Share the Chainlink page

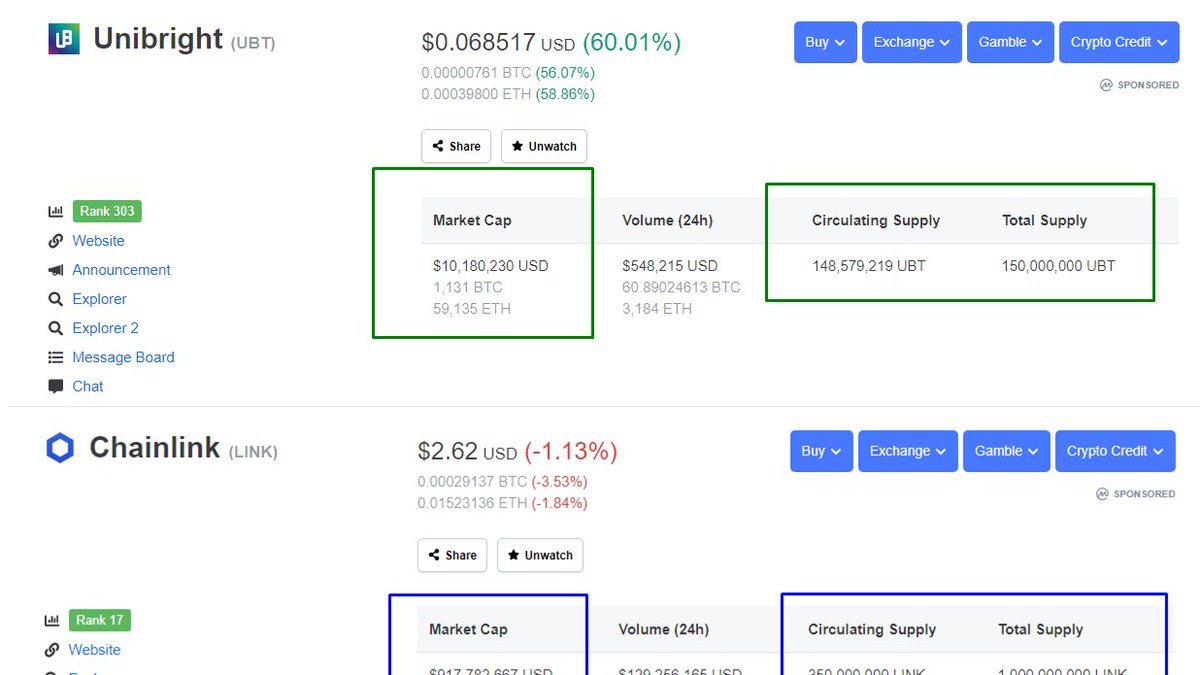[x=452, y=555]
